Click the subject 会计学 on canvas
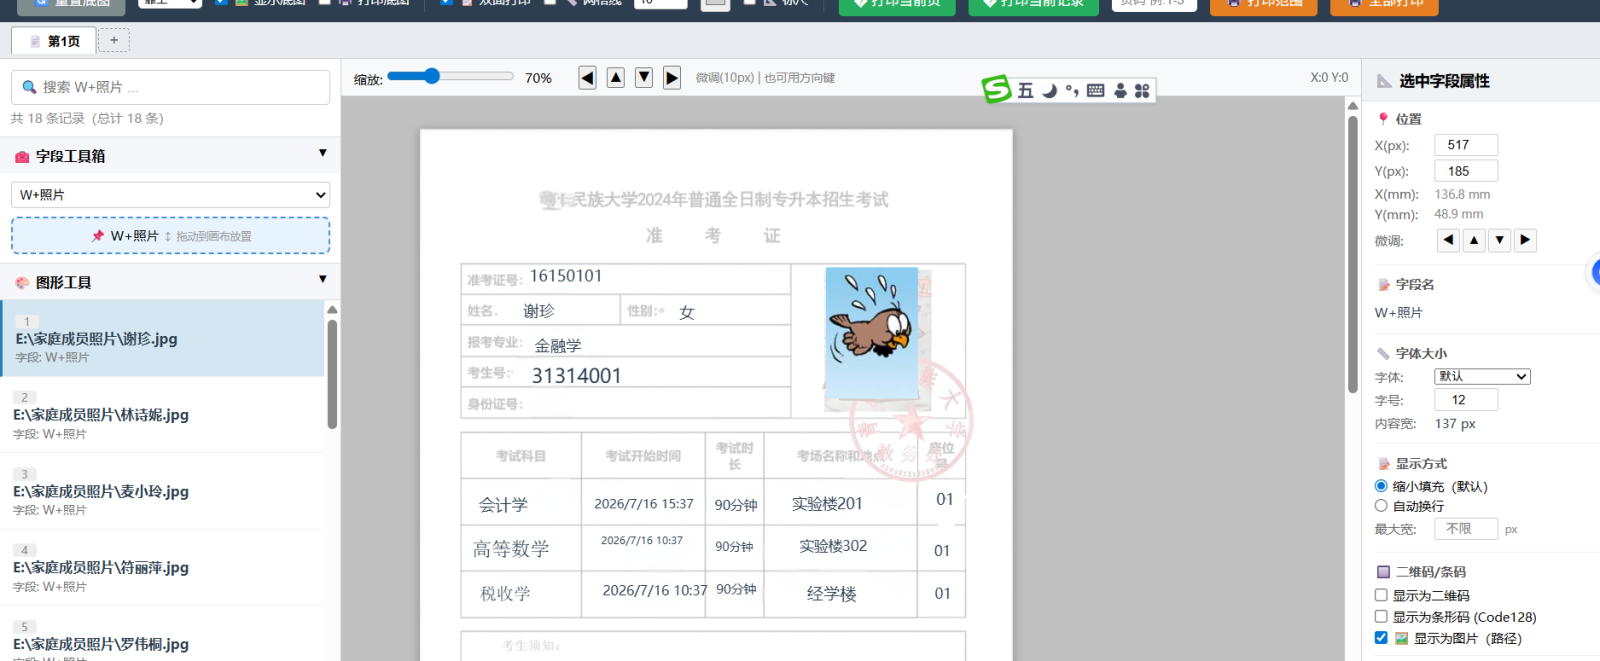The image size is (1600, 661). coord(503,505)
